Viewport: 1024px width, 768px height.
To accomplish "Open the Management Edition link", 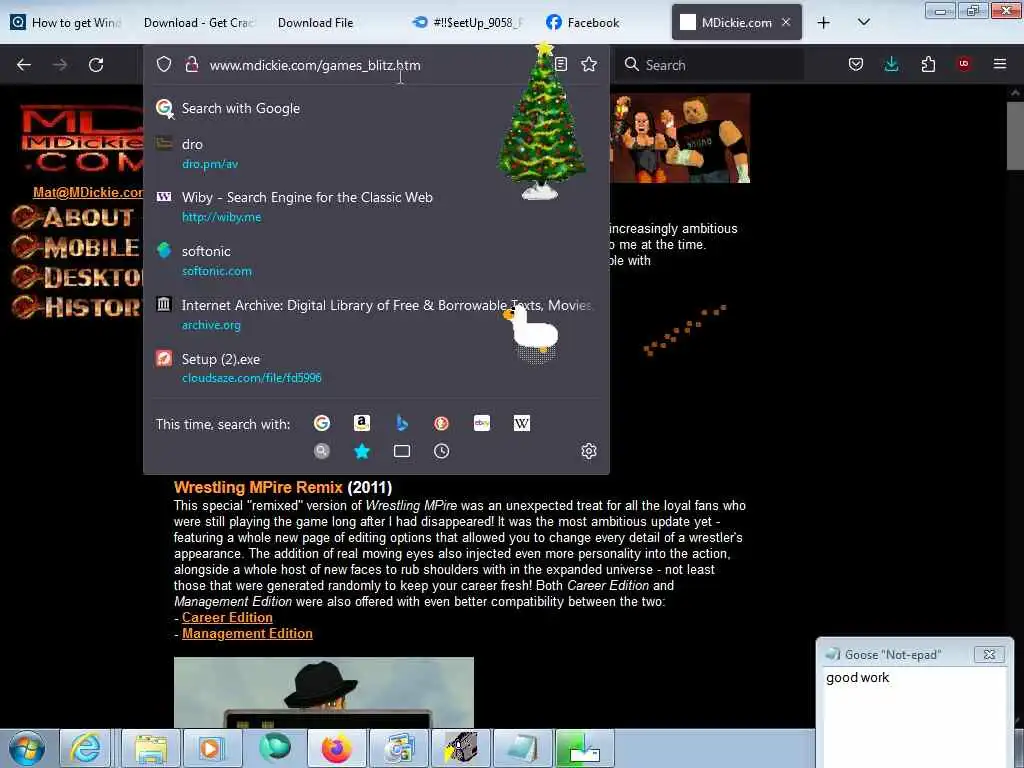I will tap(248, 633).
